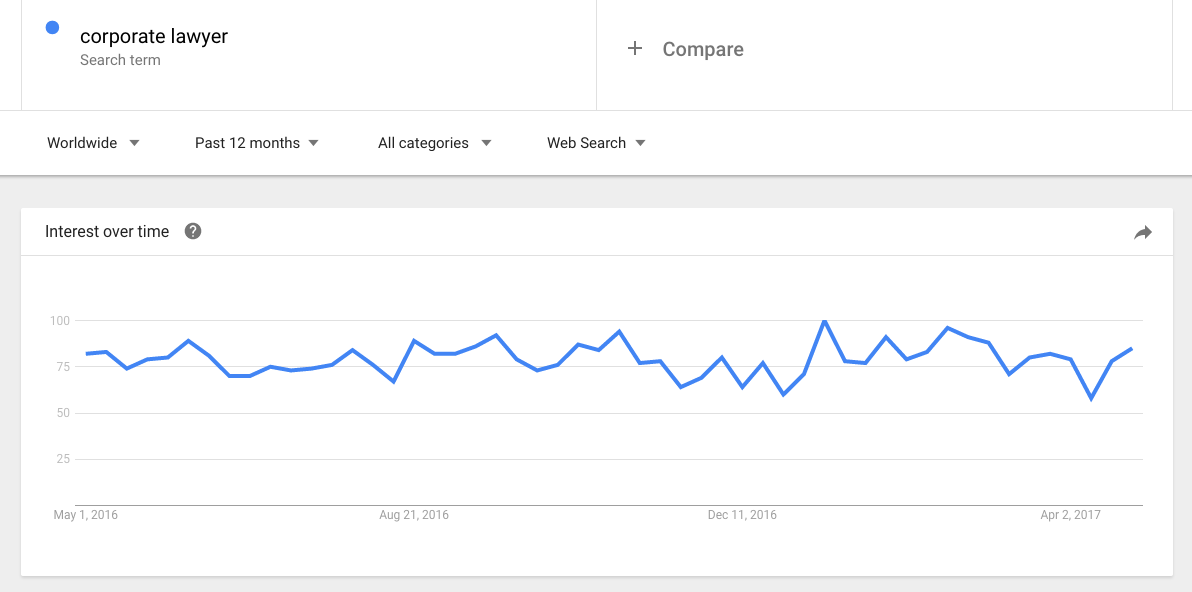
Task: Edit the corporate lawyer search term
Action: click(154, 36)
